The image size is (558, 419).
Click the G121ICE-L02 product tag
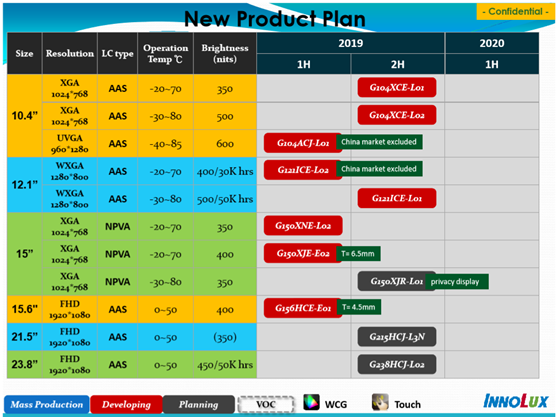tap(303, 170)
